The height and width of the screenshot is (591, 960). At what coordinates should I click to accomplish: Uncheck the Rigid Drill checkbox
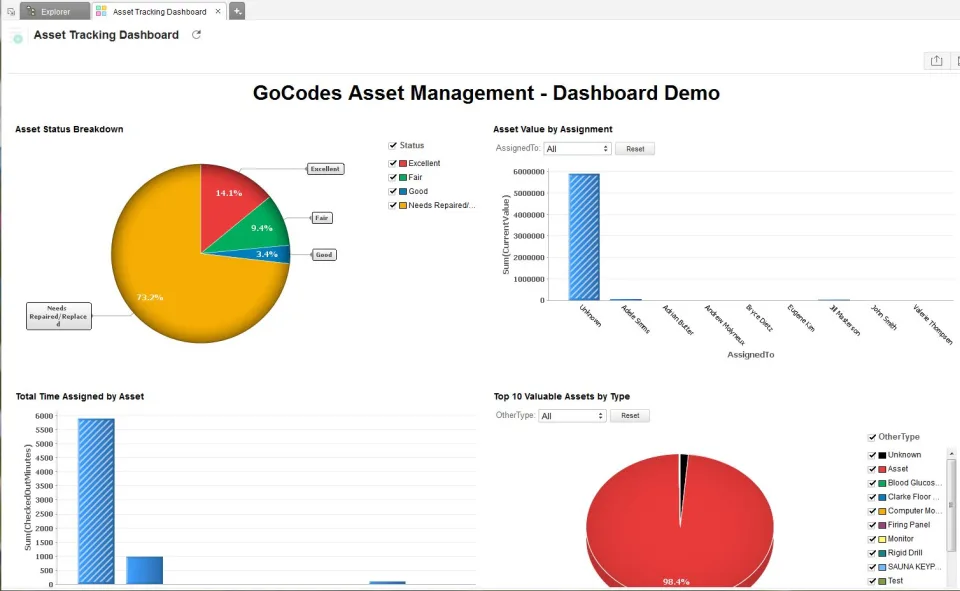click(x=872, y=554)
